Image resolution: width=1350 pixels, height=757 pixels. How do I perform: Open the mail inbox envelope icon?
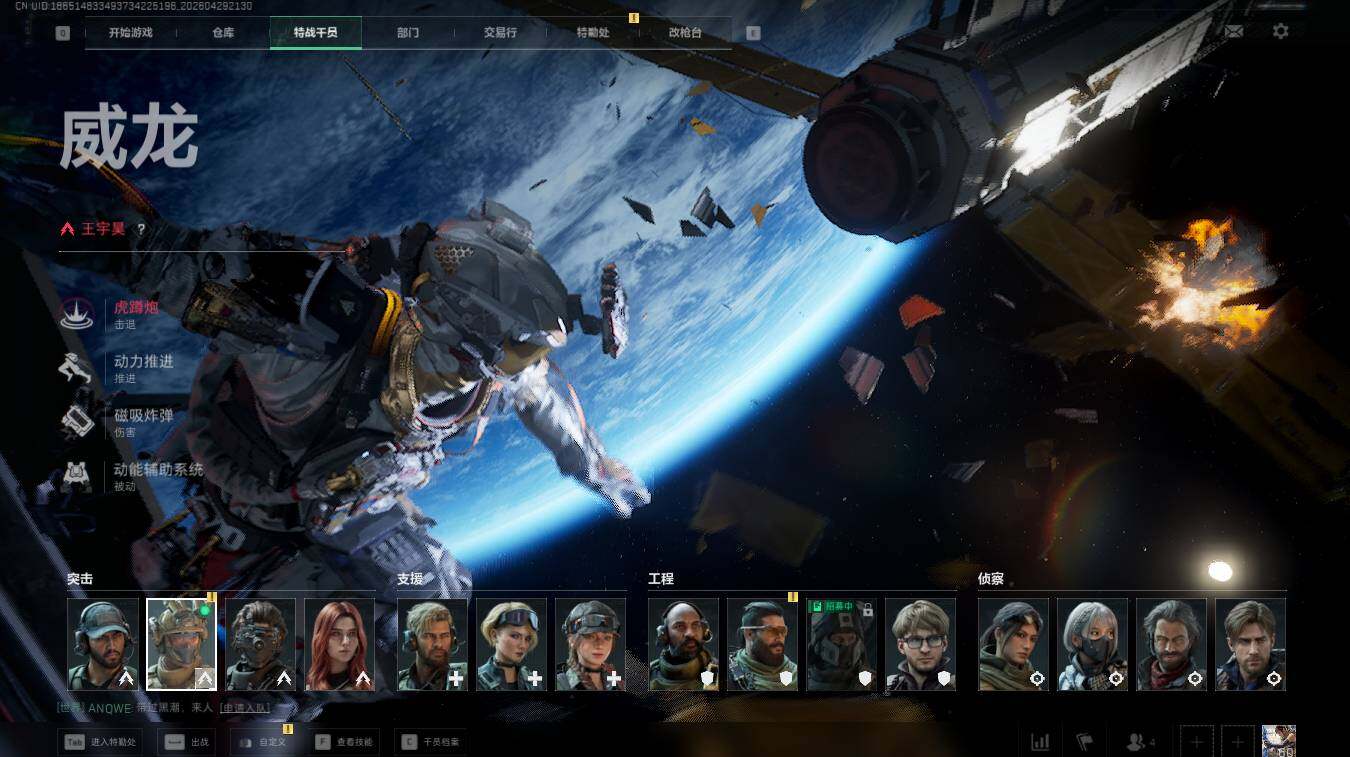click(1234, 31)
